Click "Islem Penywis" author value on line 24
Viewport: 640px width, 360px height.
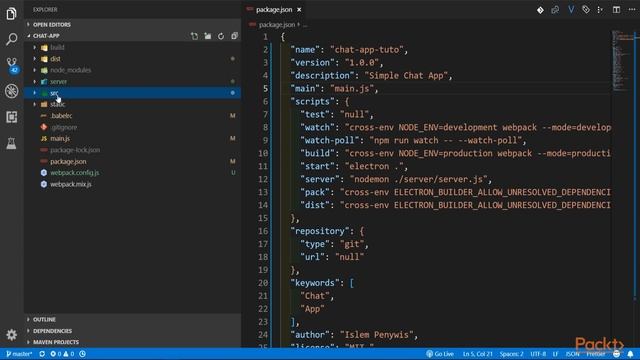coord(376,335)
